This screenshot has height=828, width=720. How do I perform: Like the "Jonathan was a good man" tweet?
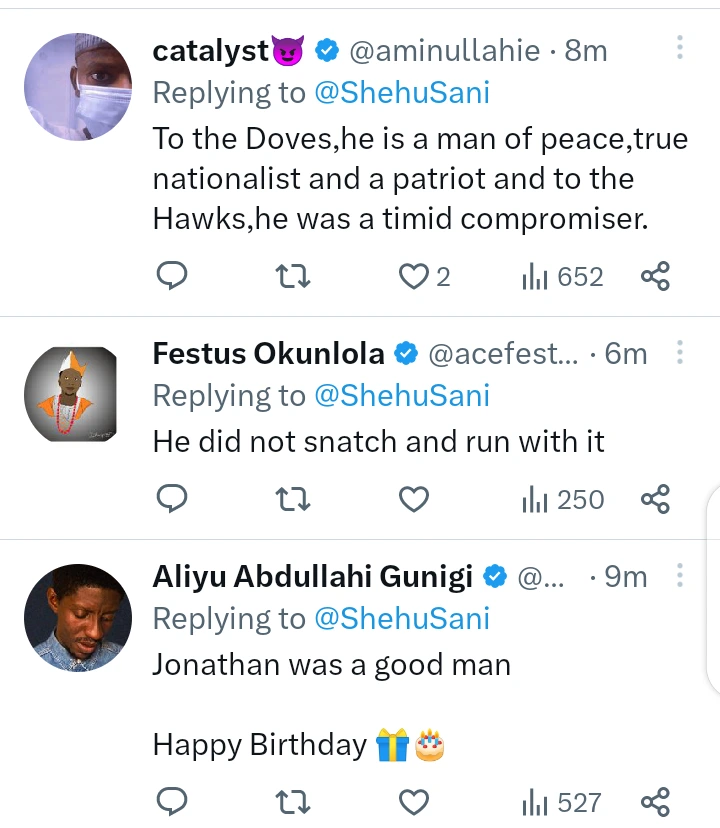click(413, 802)
